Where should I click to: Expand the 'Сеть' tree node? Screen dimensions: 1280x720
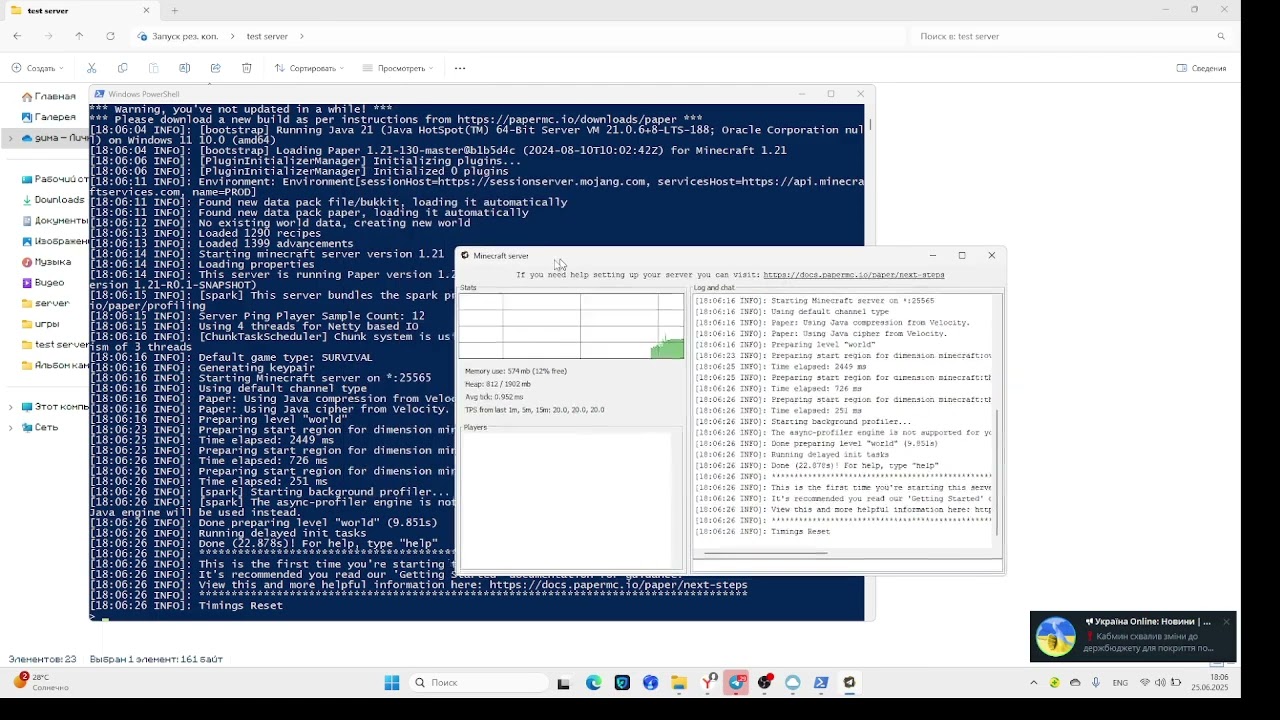click(10, 428)
